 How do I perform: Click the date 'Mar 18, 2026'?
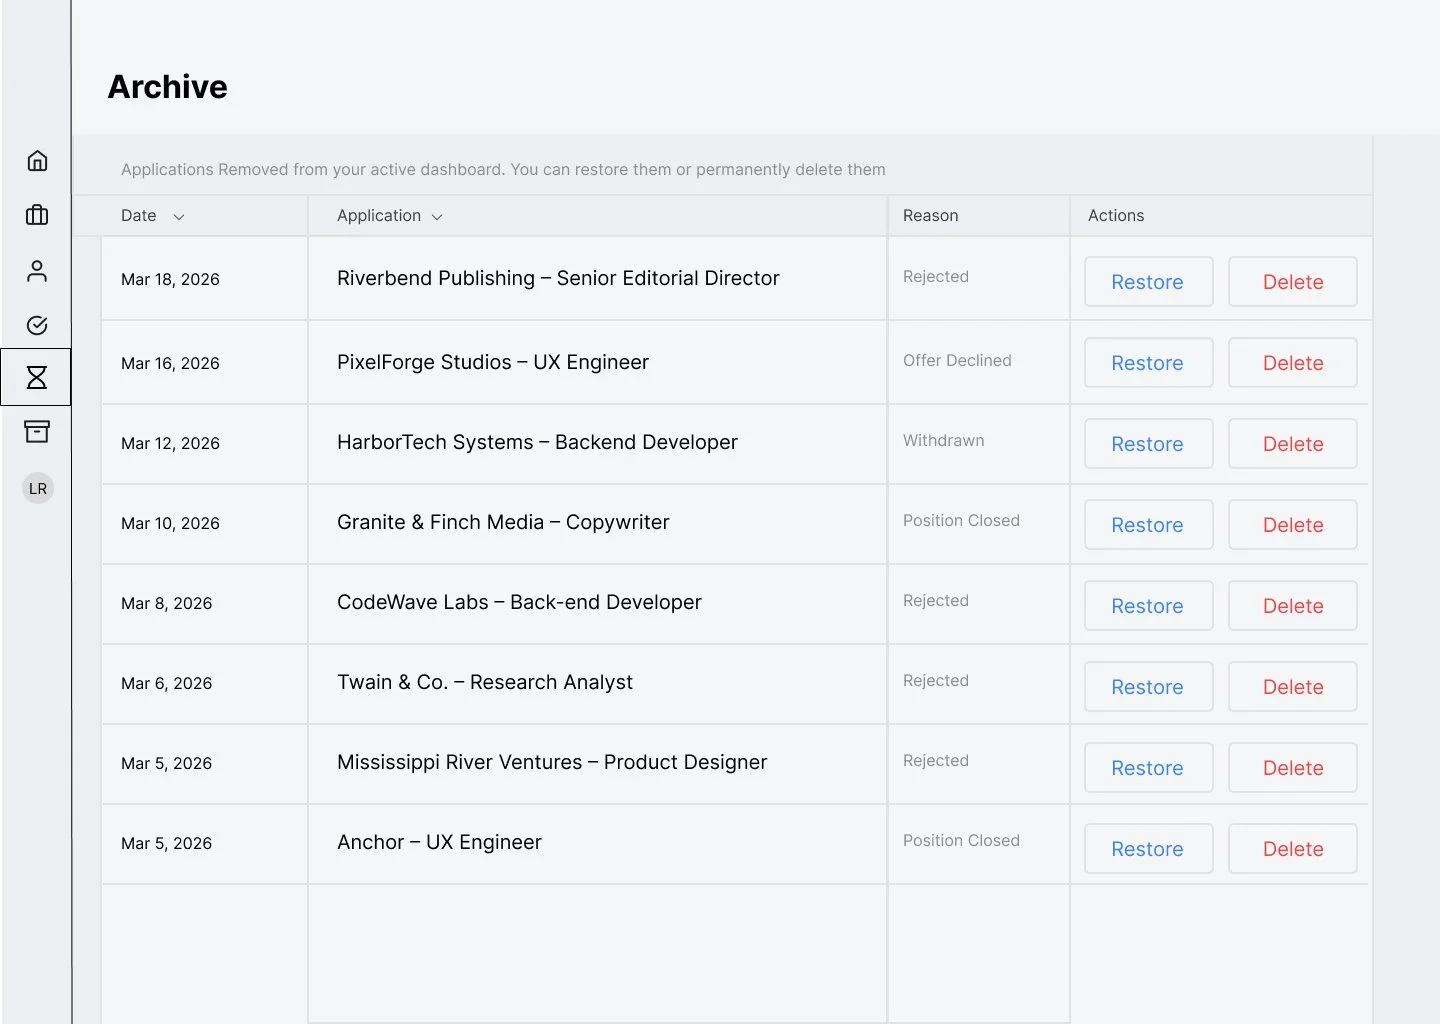[170, 280]
